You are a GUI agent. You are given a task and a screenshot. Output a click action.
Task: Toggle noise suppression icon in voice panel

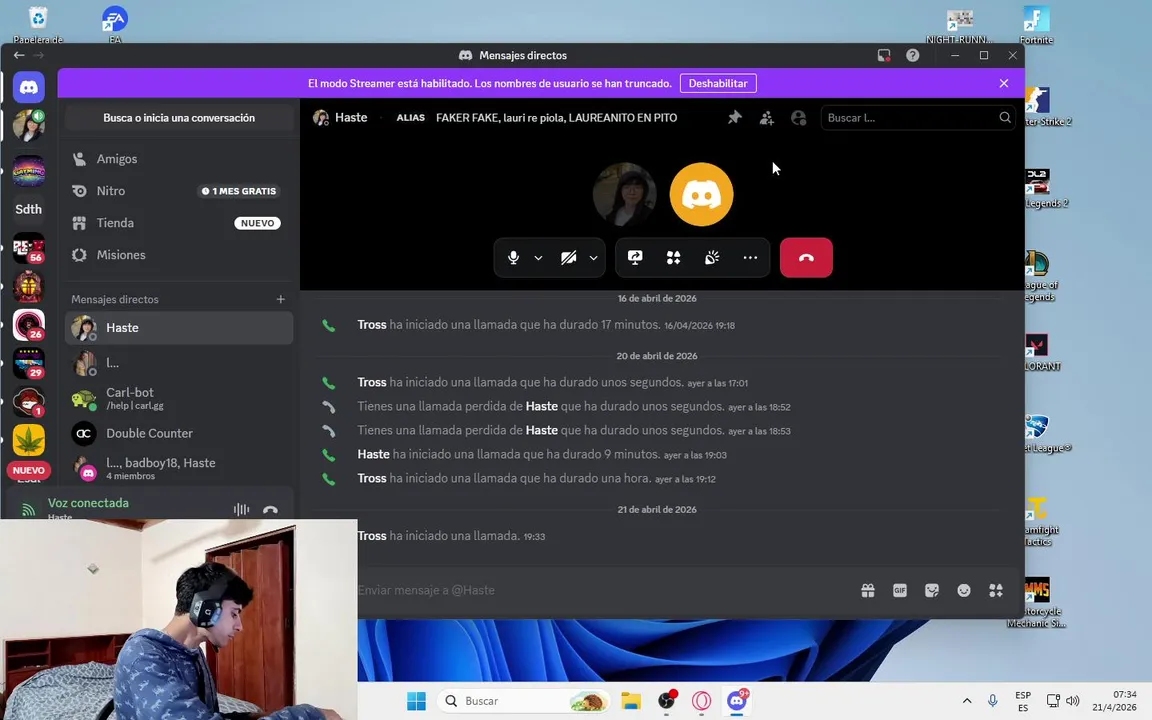(x=241, y=509)
